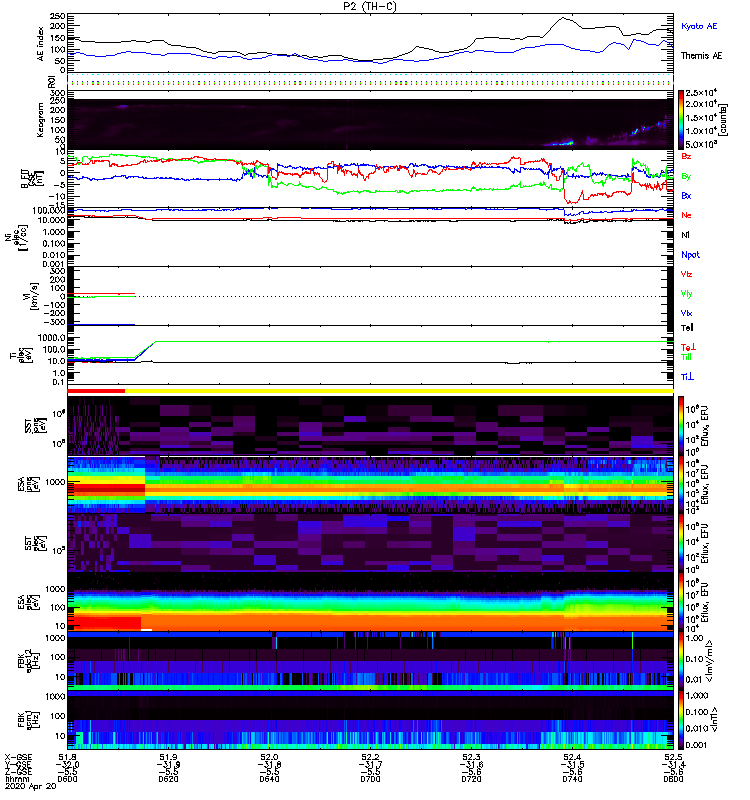Select the P2 (TH-C) plot title

click(x=370, y=6)
